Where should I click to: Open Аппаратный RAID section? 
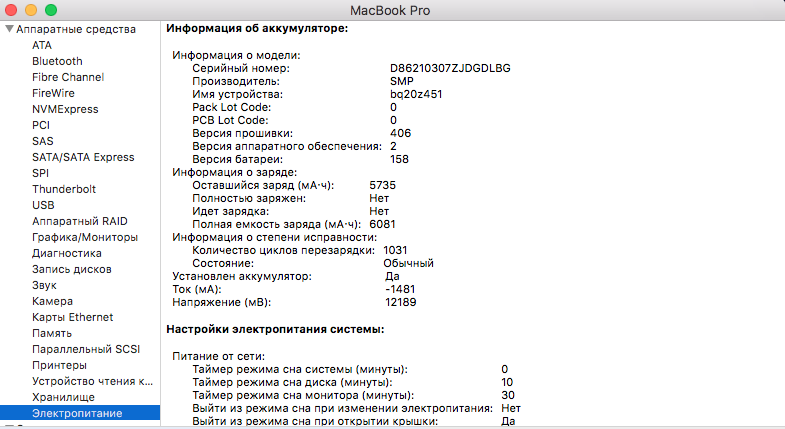coord(80,221)
